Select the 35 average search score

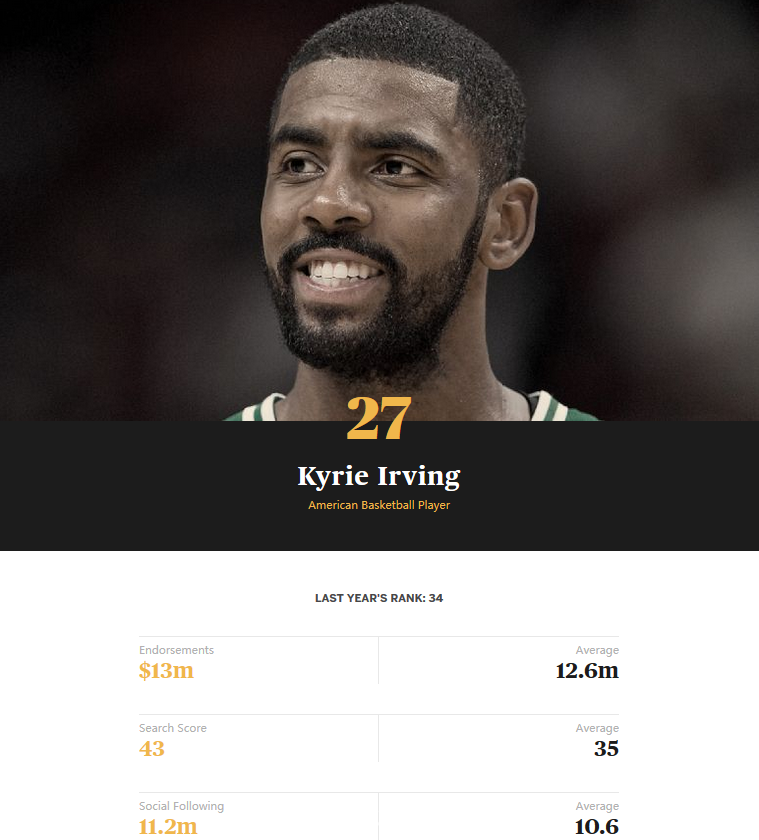[x=606, y=749]
